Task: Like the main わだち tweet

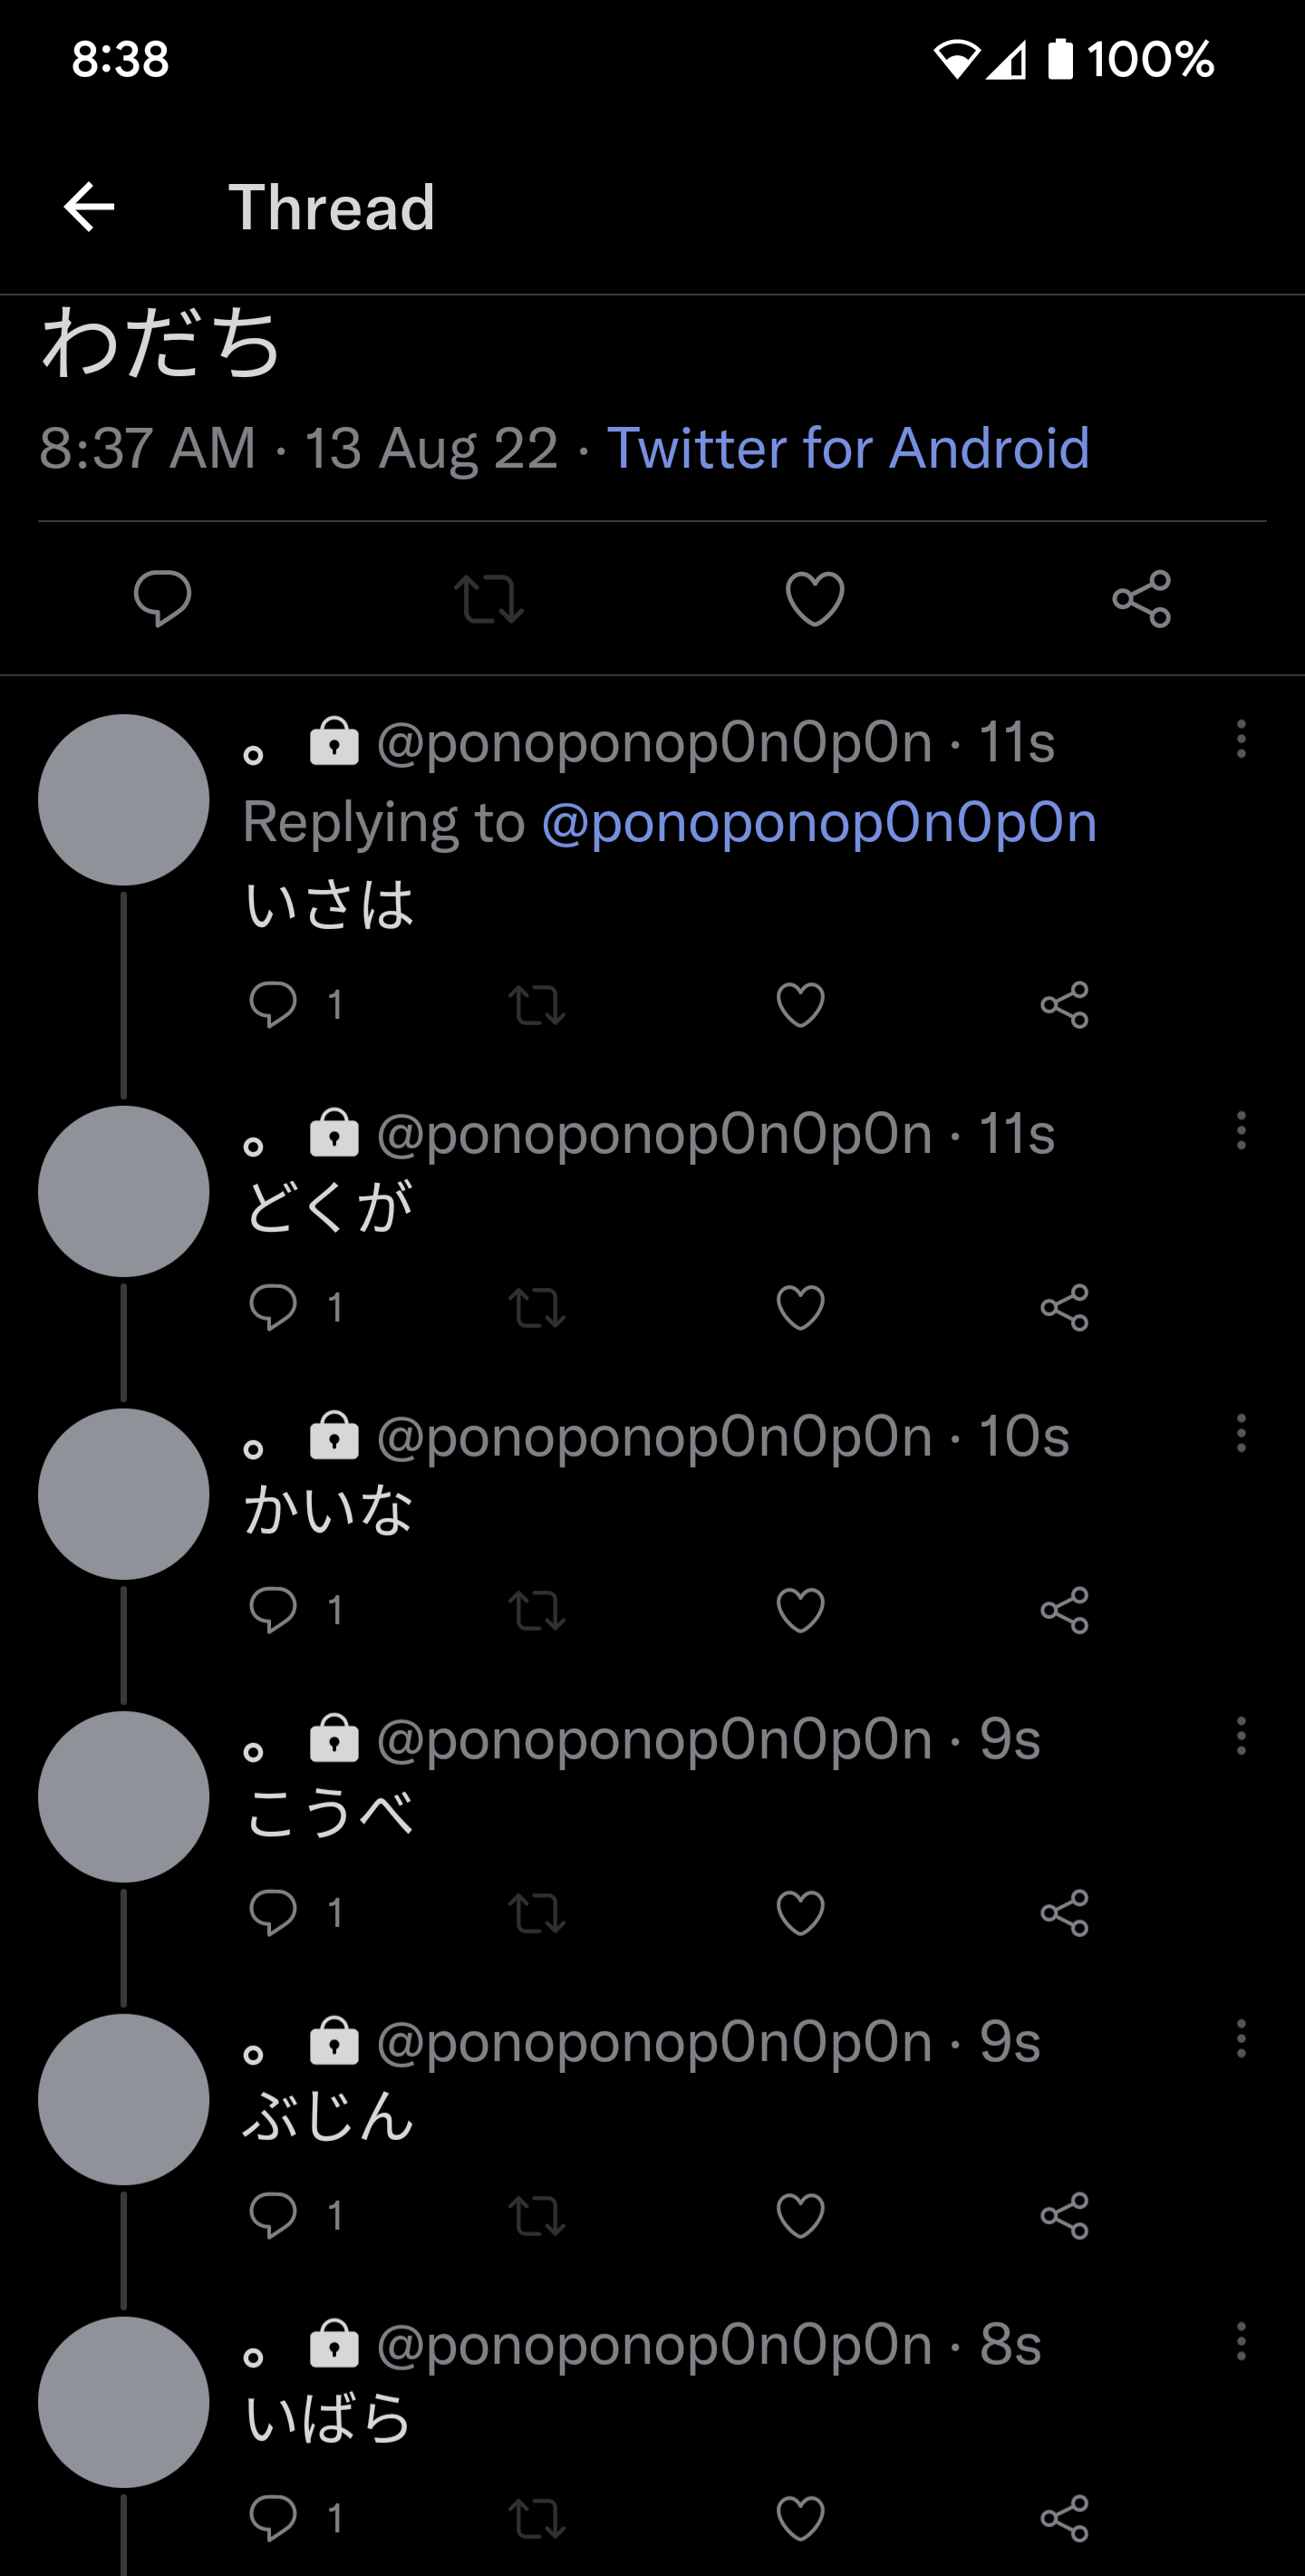Action: click(x=815, y=598)
